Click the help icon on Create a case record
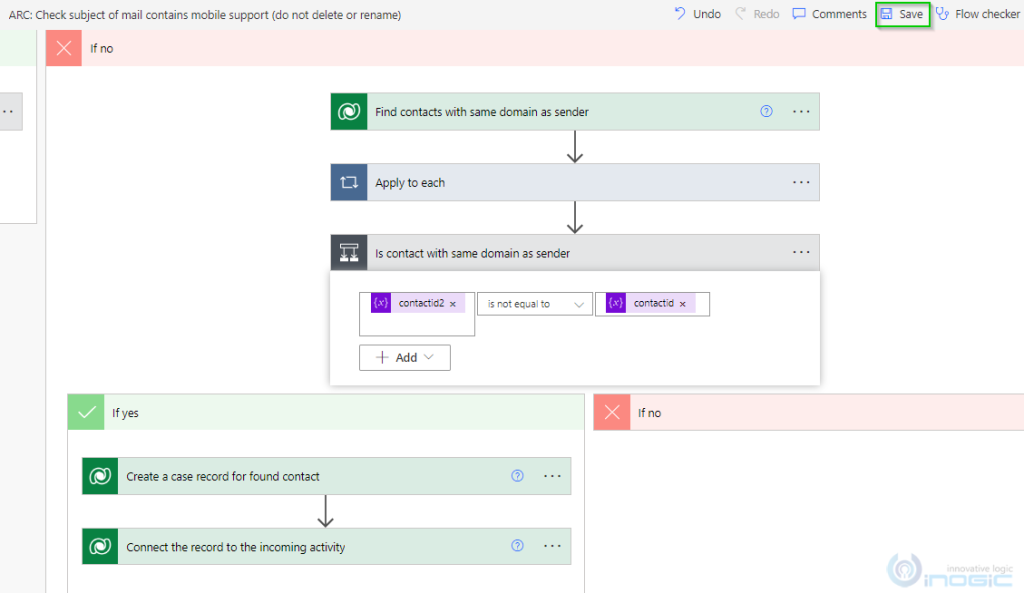1024x593 pixels. [517, 475]
